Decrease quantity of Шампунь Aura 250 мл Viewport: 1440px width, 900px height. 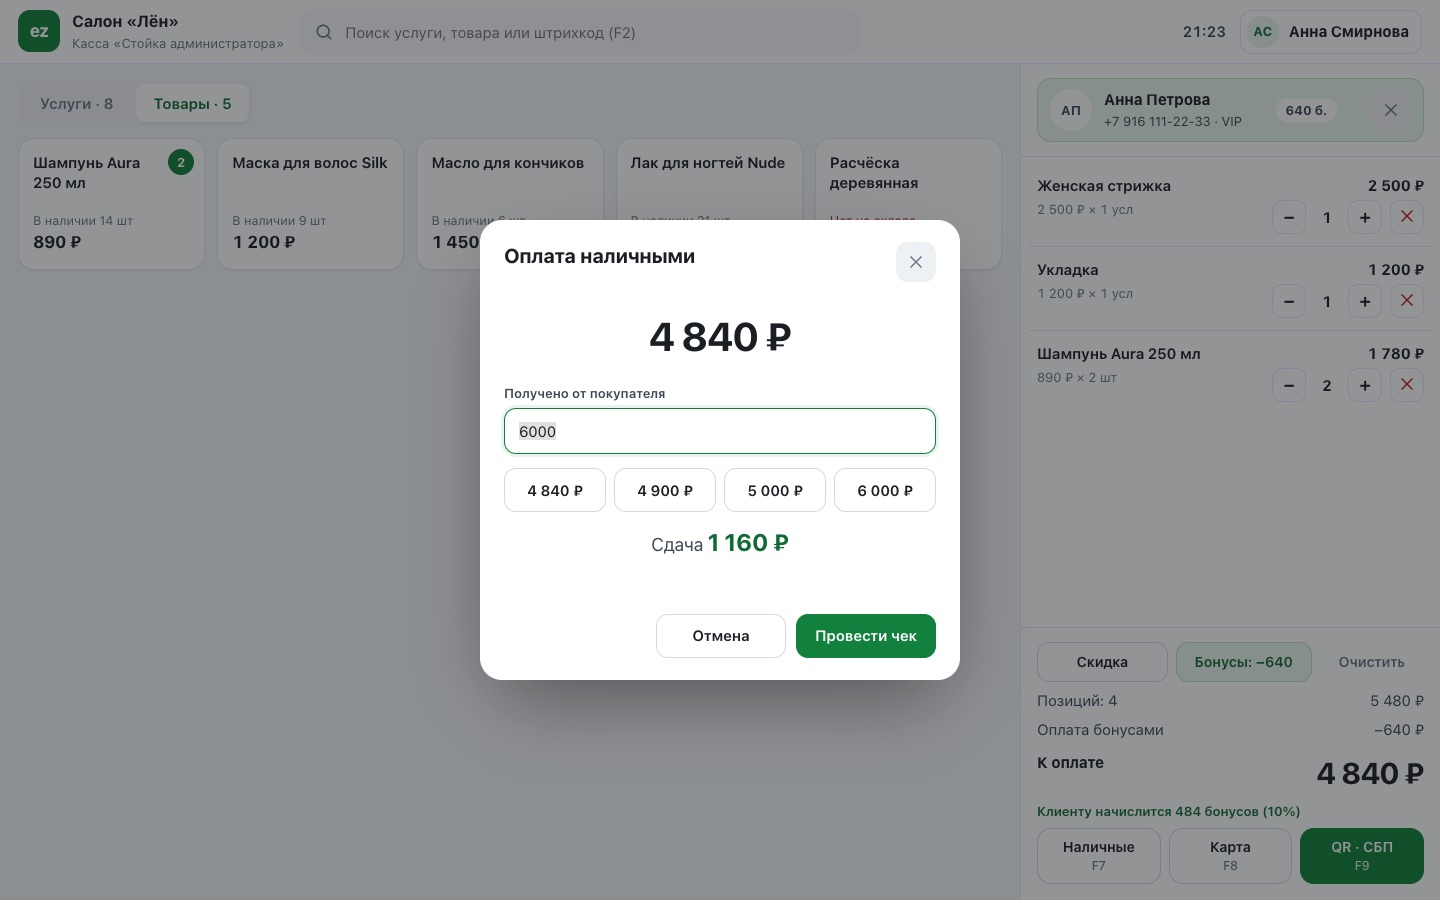click(1289, 385)
